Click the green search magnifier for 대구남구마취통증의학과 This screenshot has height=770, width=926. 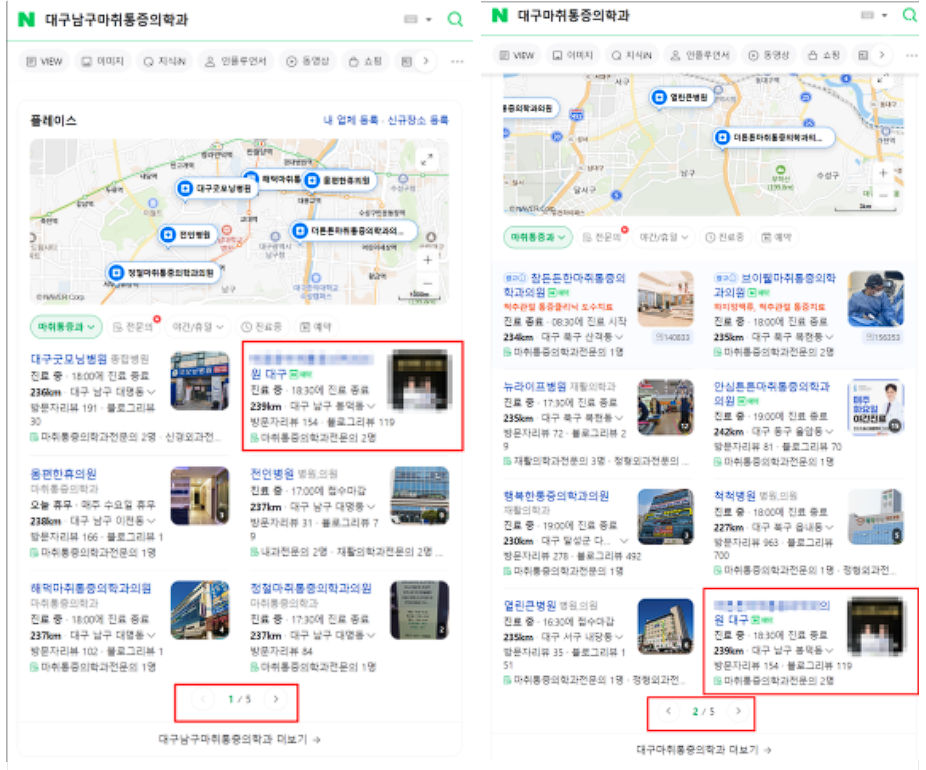[455, 19]
